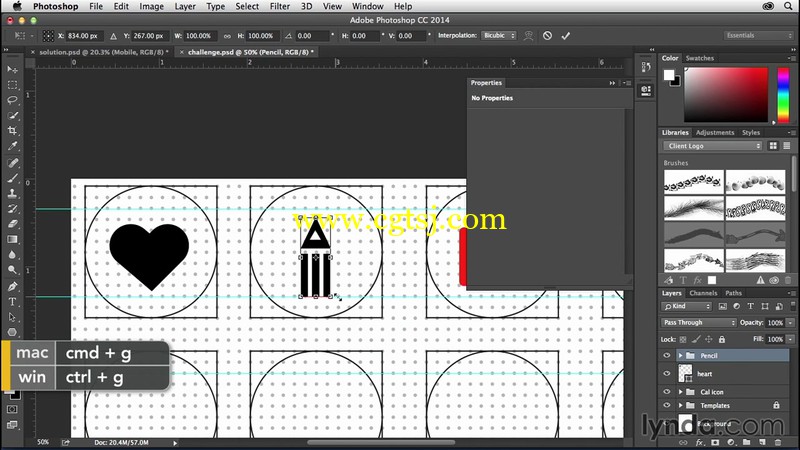Open the History panel icon
Viewport: 800px width, 450px height.
coord(646,67)
